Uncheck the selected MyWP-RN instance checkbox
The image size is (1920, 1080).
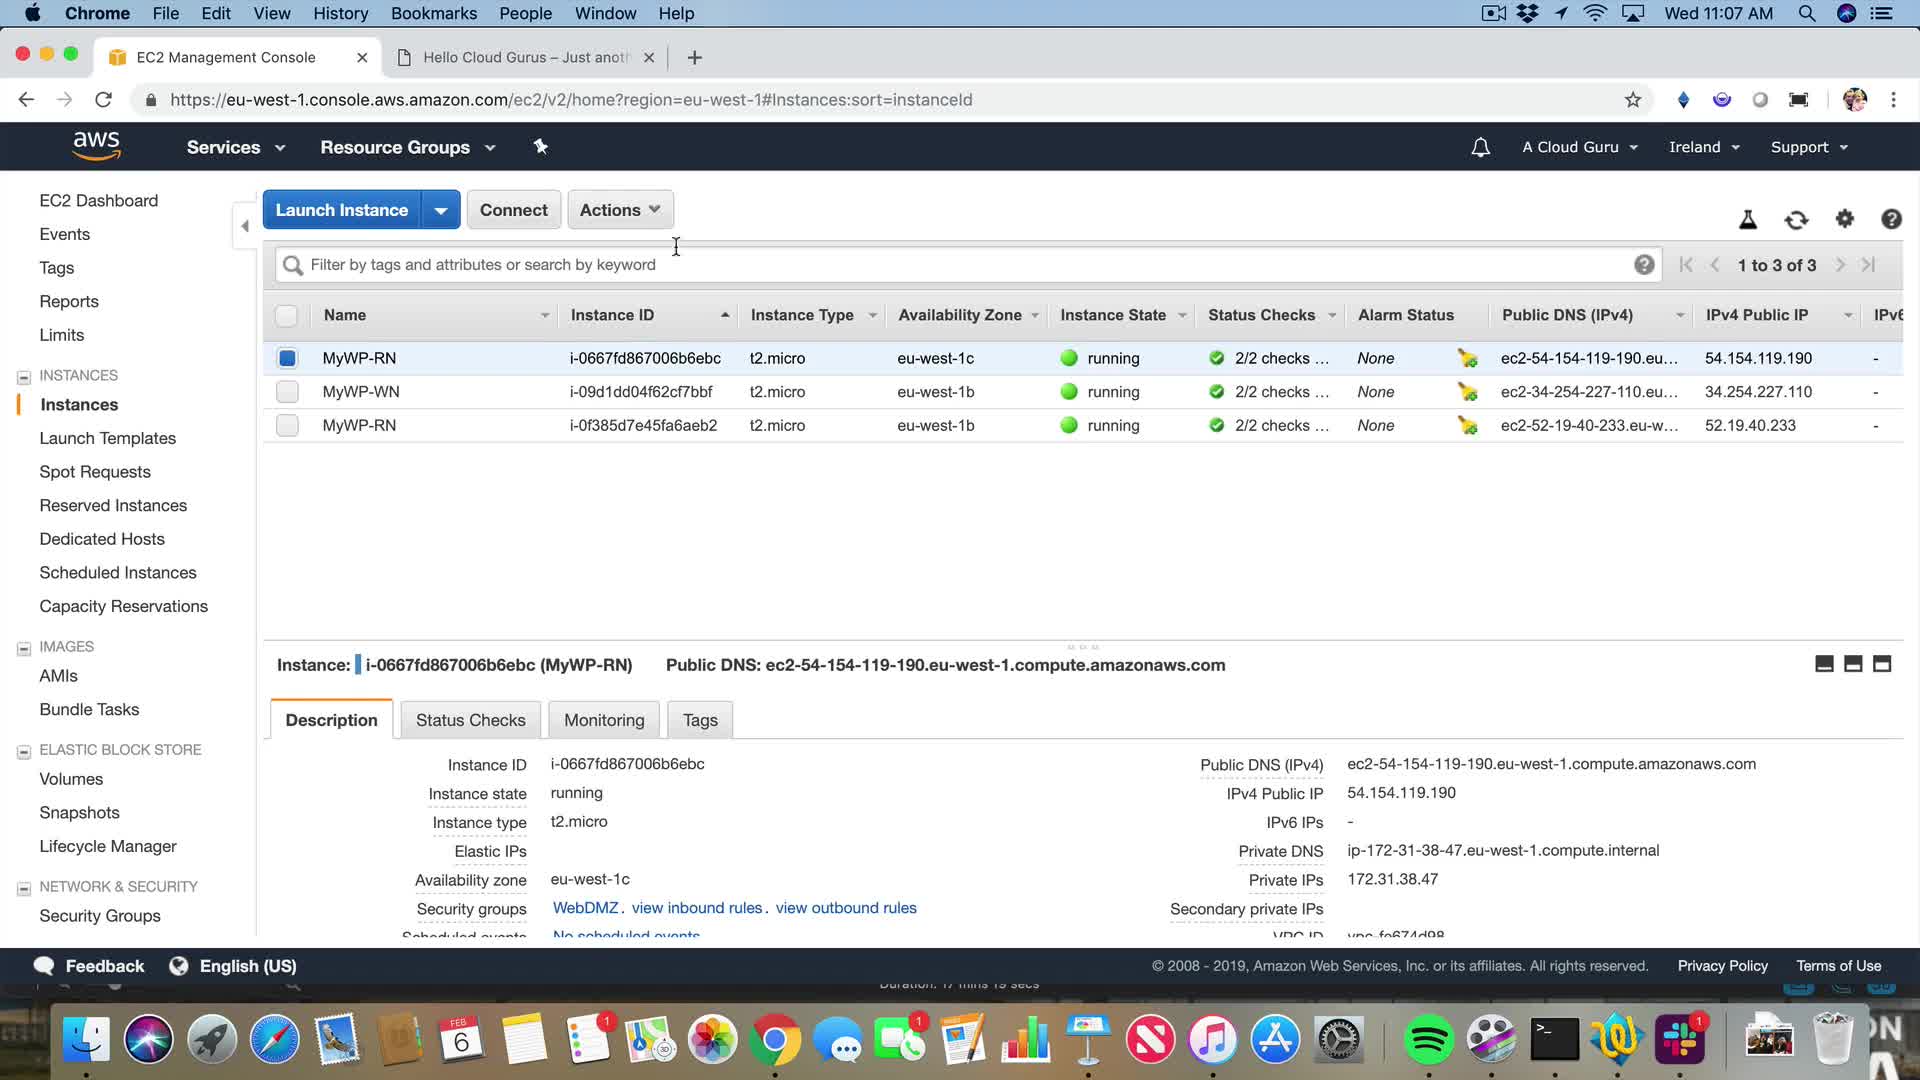coord(287,358)
